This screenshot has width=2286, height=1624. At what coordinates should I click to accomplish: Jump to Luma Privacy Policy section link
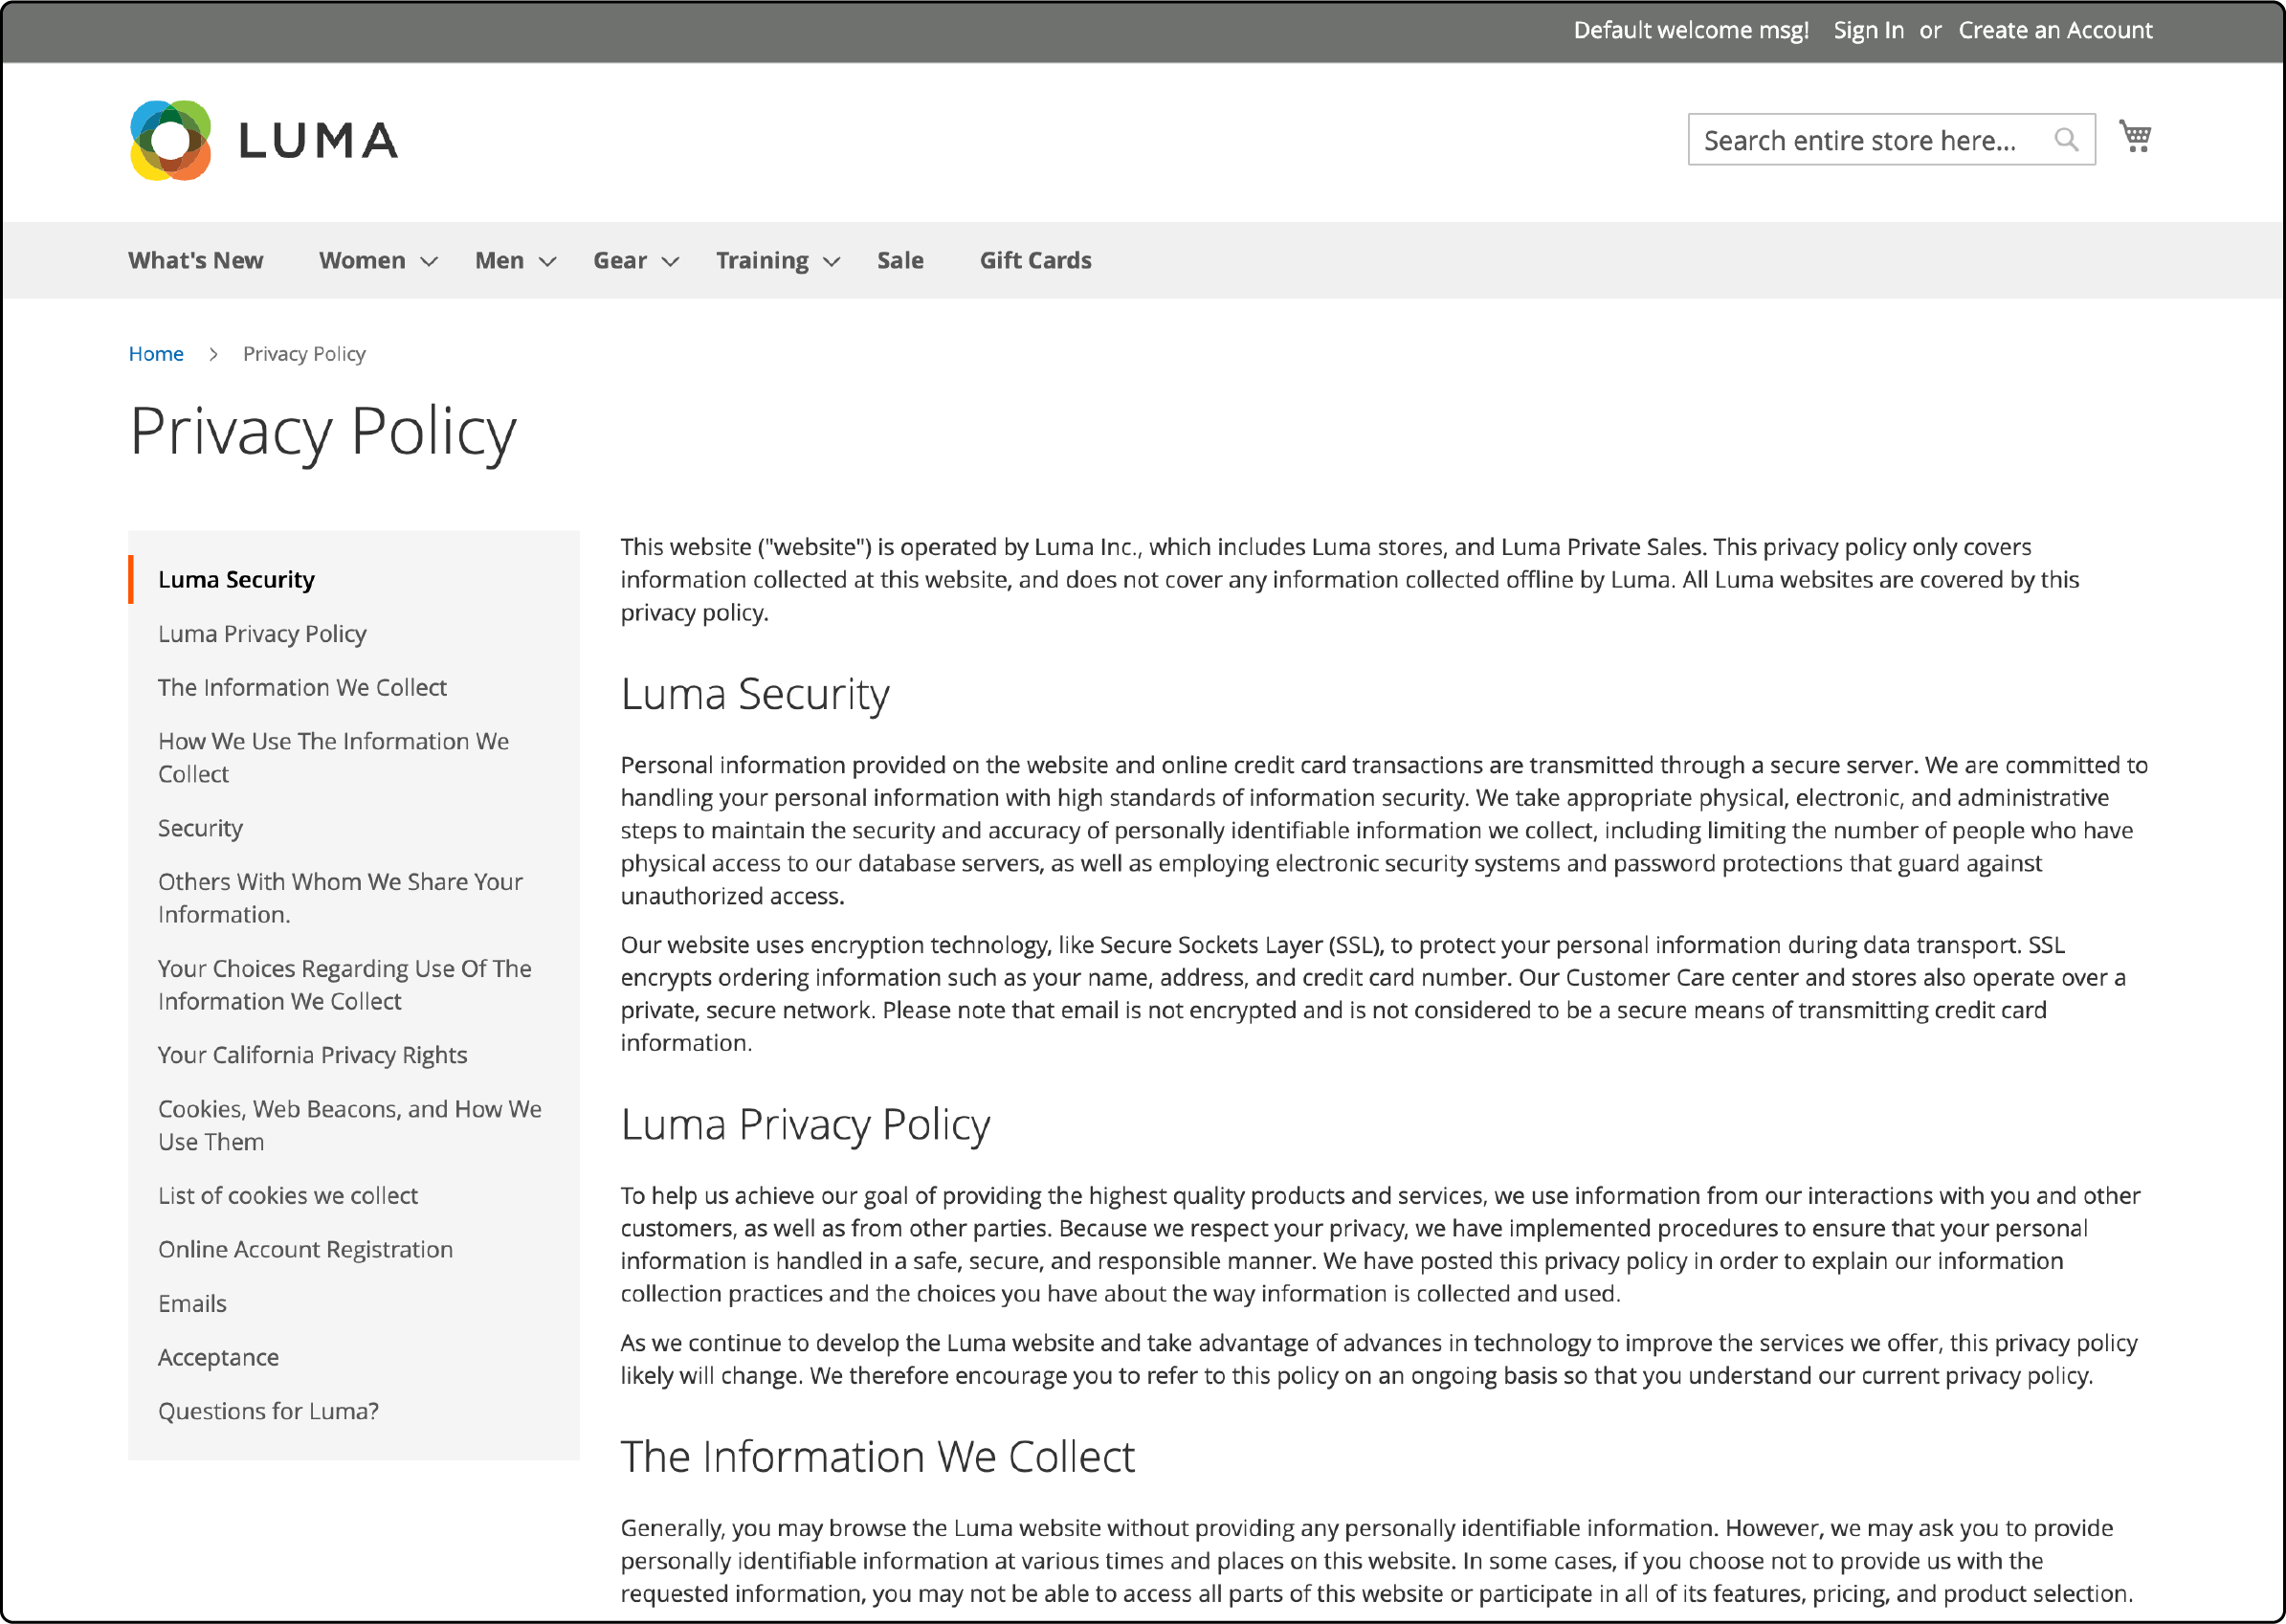tap(262, 634)
